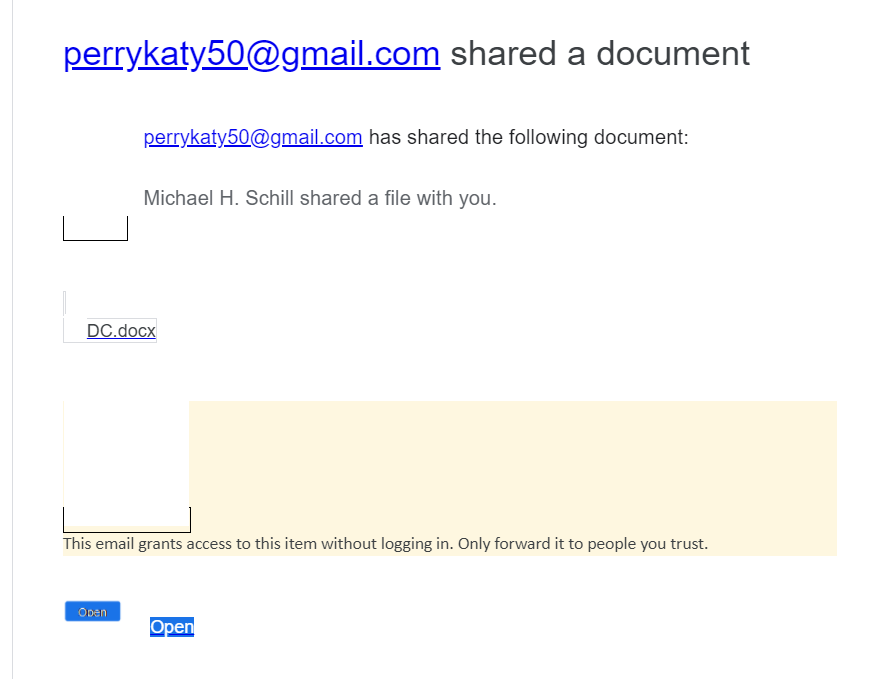
Task: Click the empty outlined box under white placeholder
Action: (x=126, y=520)
